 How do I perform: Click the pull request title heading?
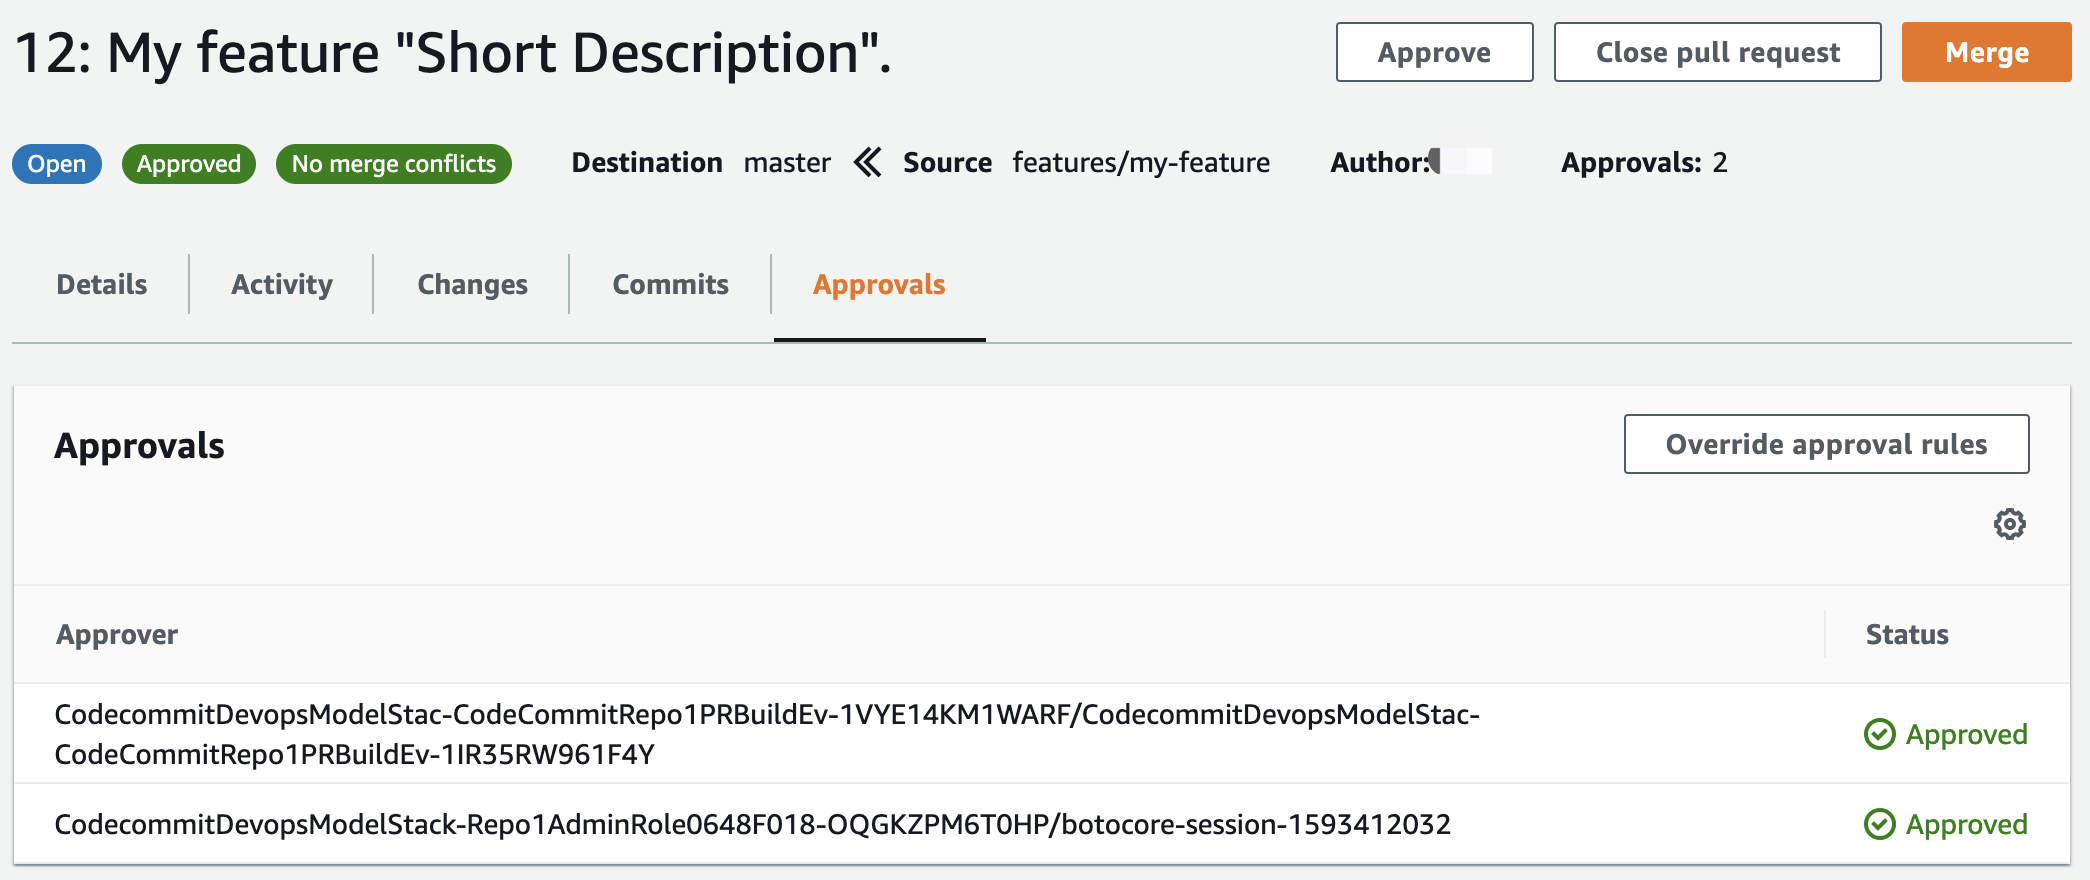click(453, 52)
